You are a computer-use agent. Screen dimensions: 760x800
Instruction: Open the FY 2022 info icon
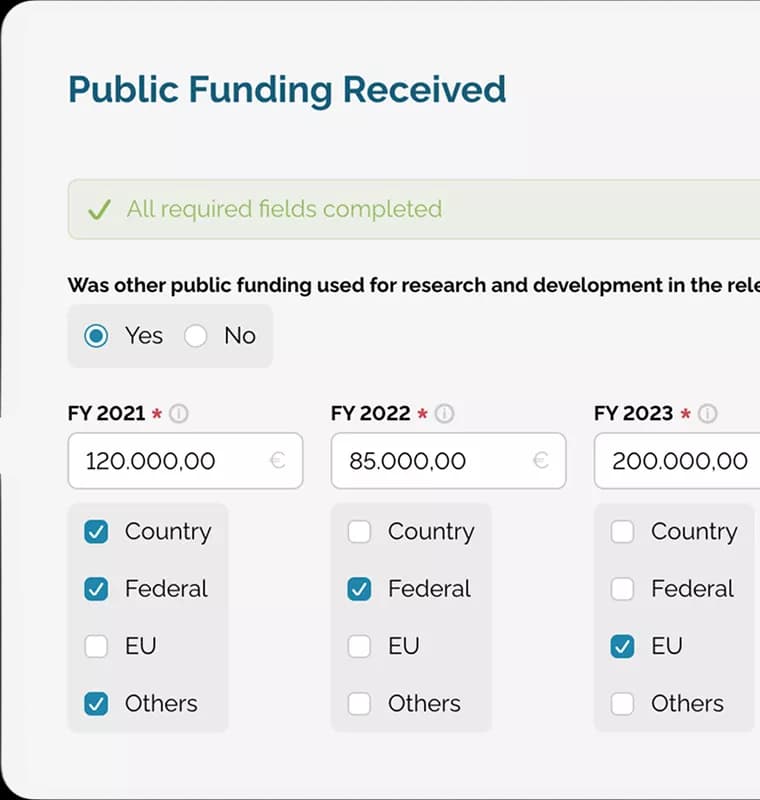[444, 413]
